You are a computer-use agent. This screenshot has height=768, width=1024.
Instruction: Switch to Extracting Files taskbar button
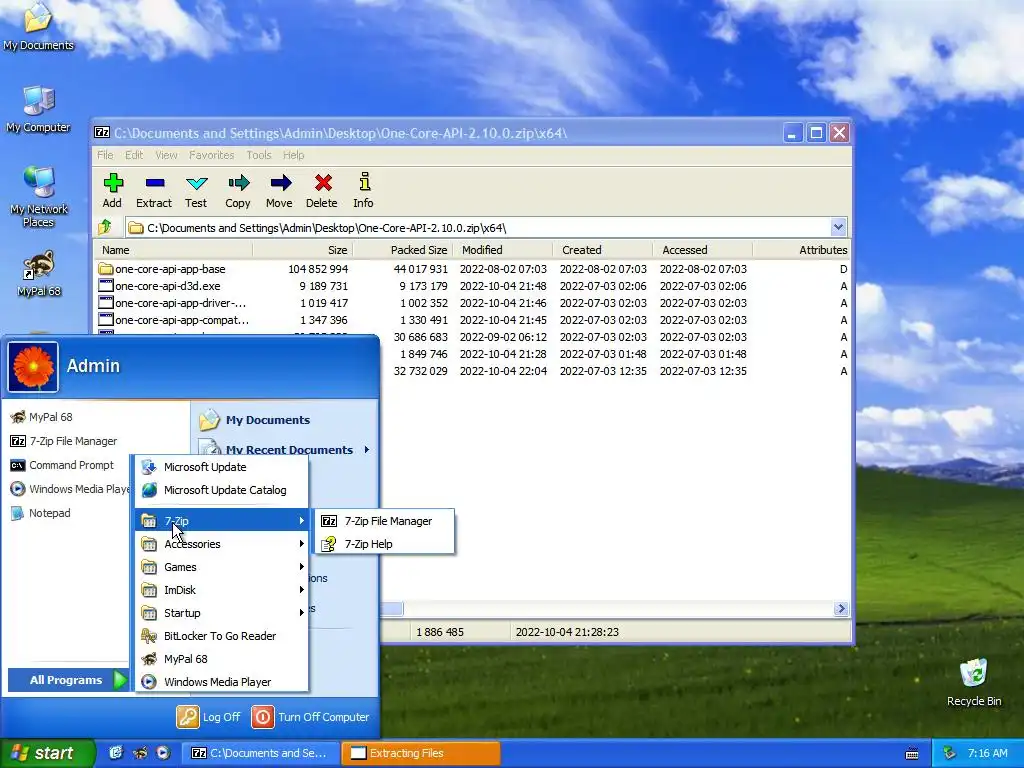point(421,753)
